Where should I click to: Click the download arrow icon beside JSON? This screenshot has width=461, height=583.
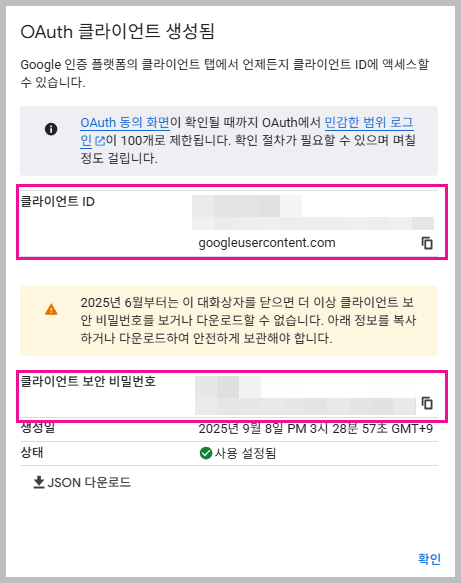click(39, 482)
